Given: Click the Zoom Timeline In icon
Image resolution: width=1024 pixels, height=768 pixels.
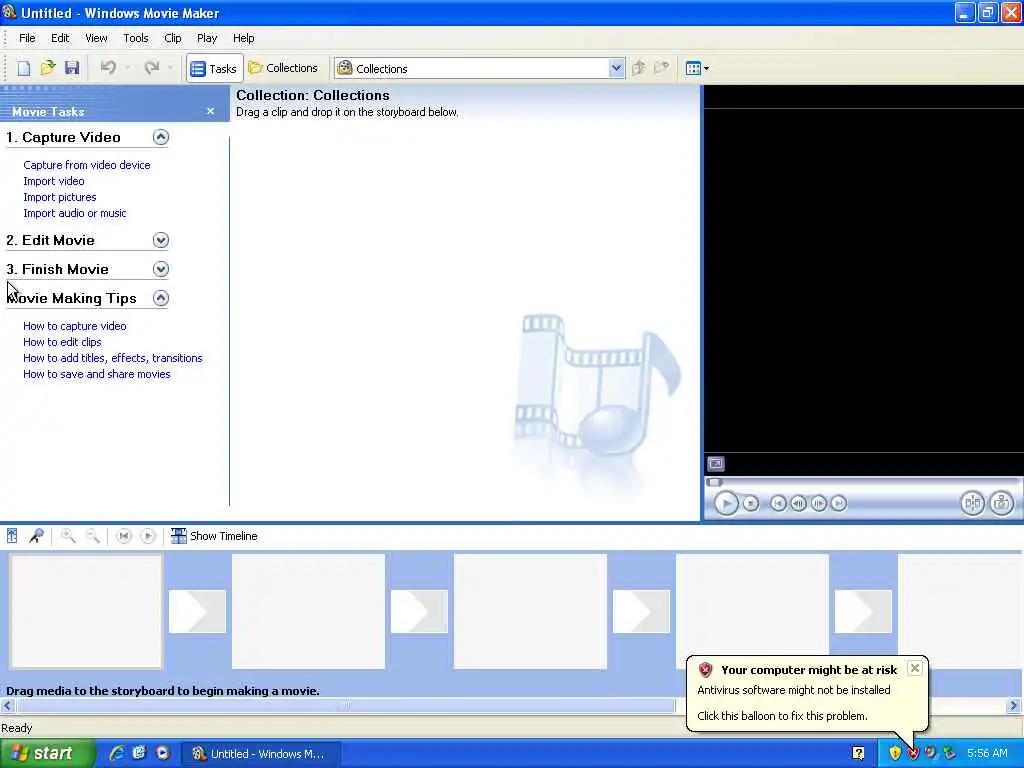Looking at the screenshot, I should 68,536.
